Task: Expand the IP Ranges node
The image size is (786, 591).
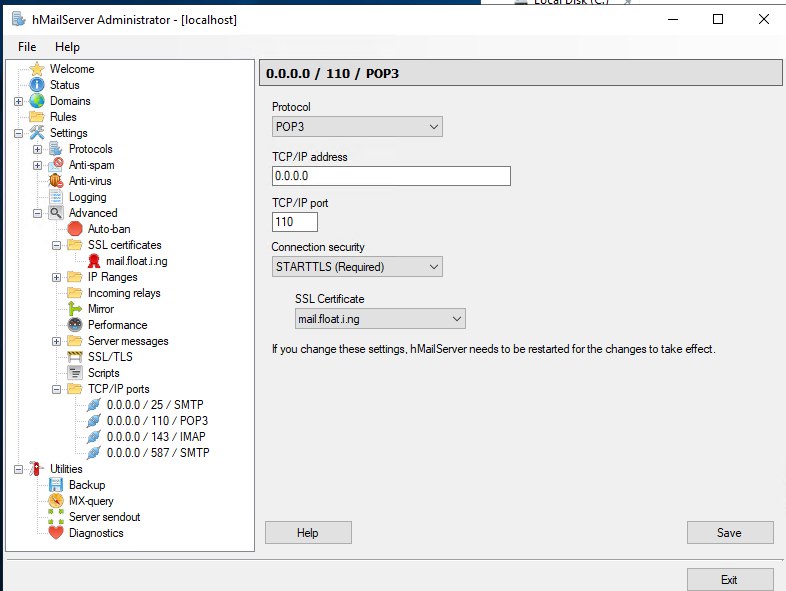Action: click(x=57, y=278)
